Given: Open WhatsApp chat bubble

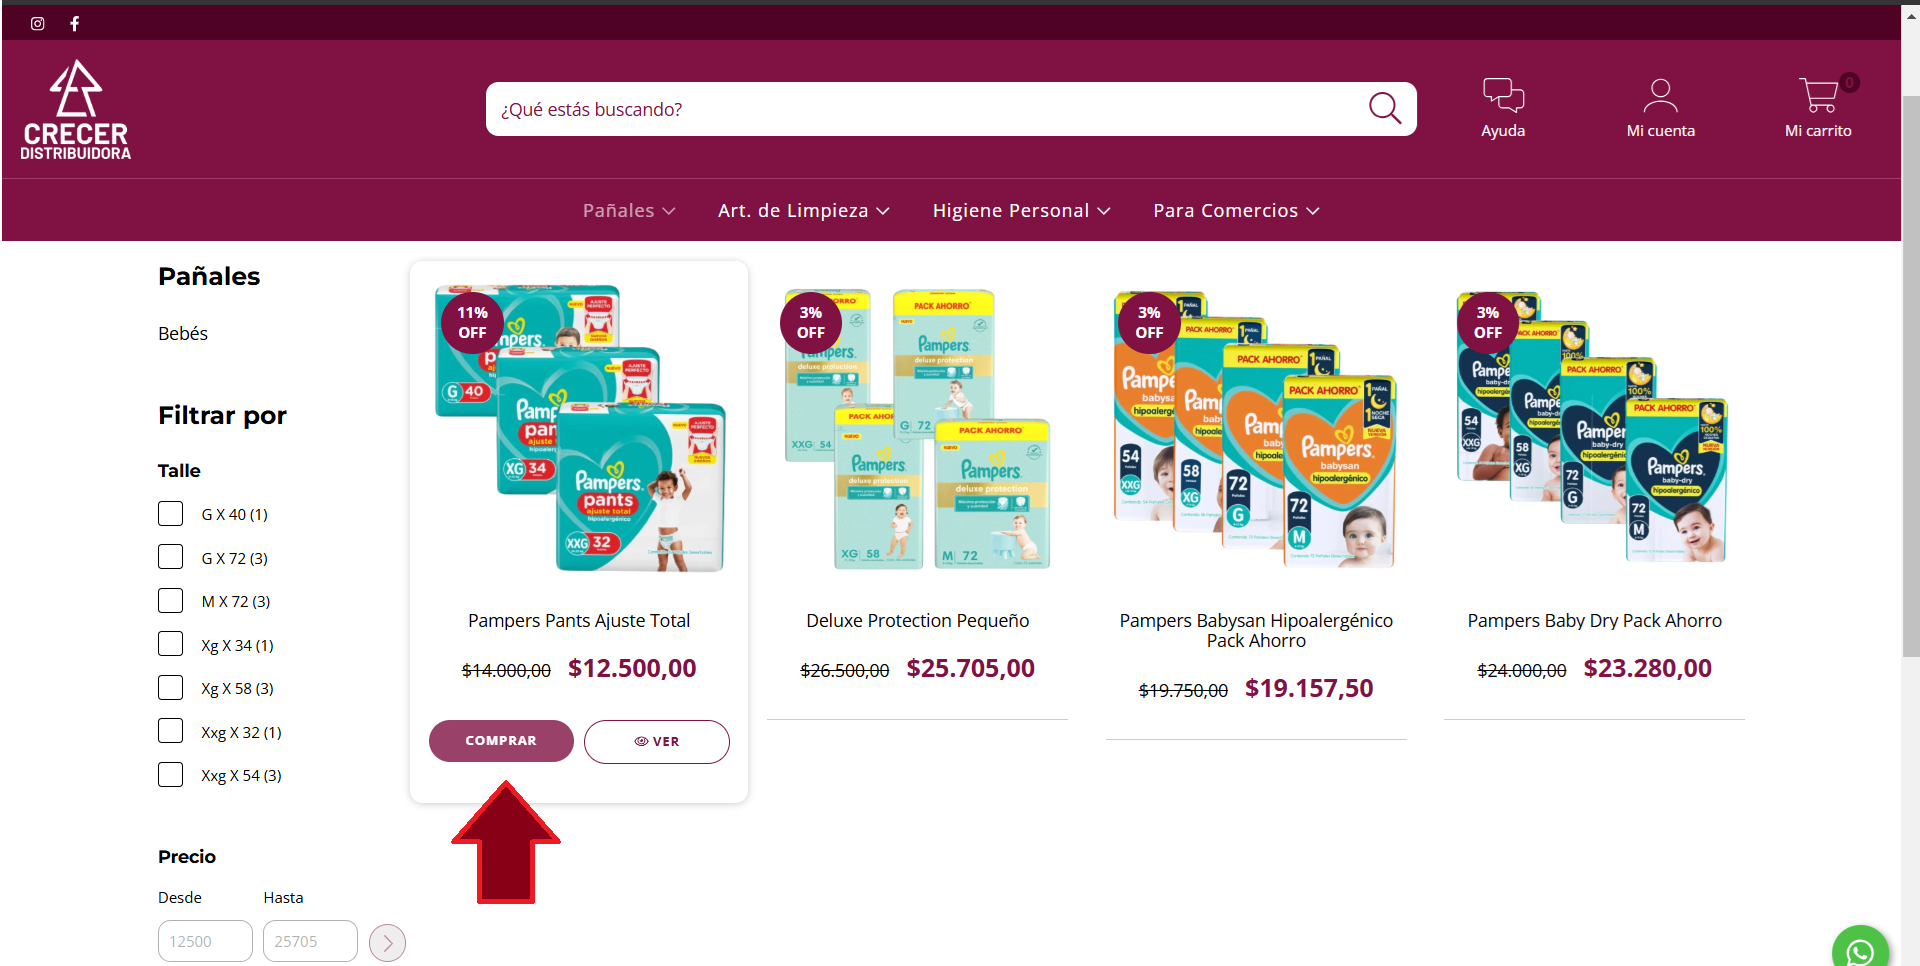Looking at the screenshot, I should pos(1860,950).
